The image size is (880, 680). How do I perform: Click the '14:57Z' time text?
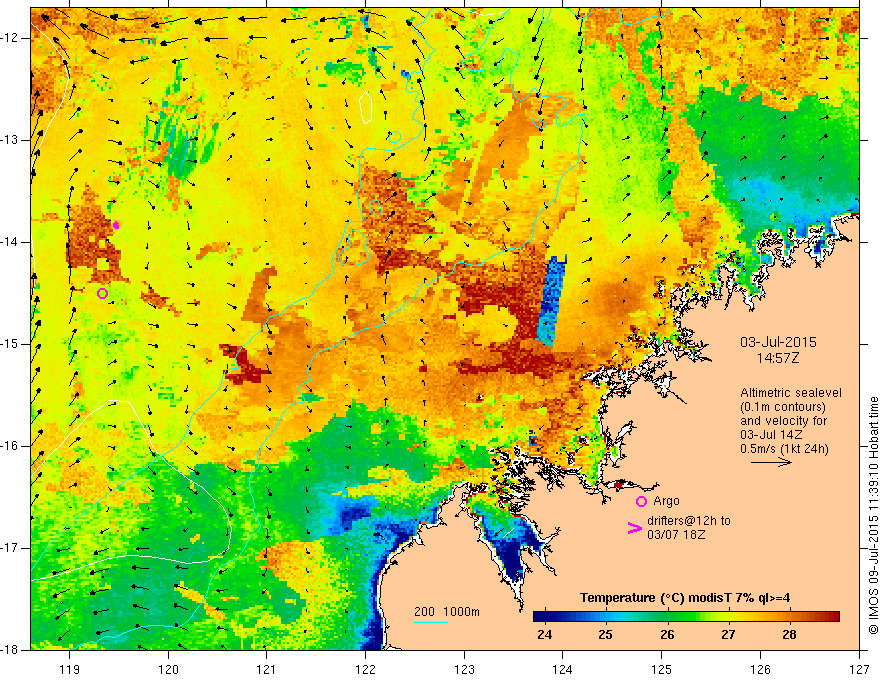tap(778, 358)
